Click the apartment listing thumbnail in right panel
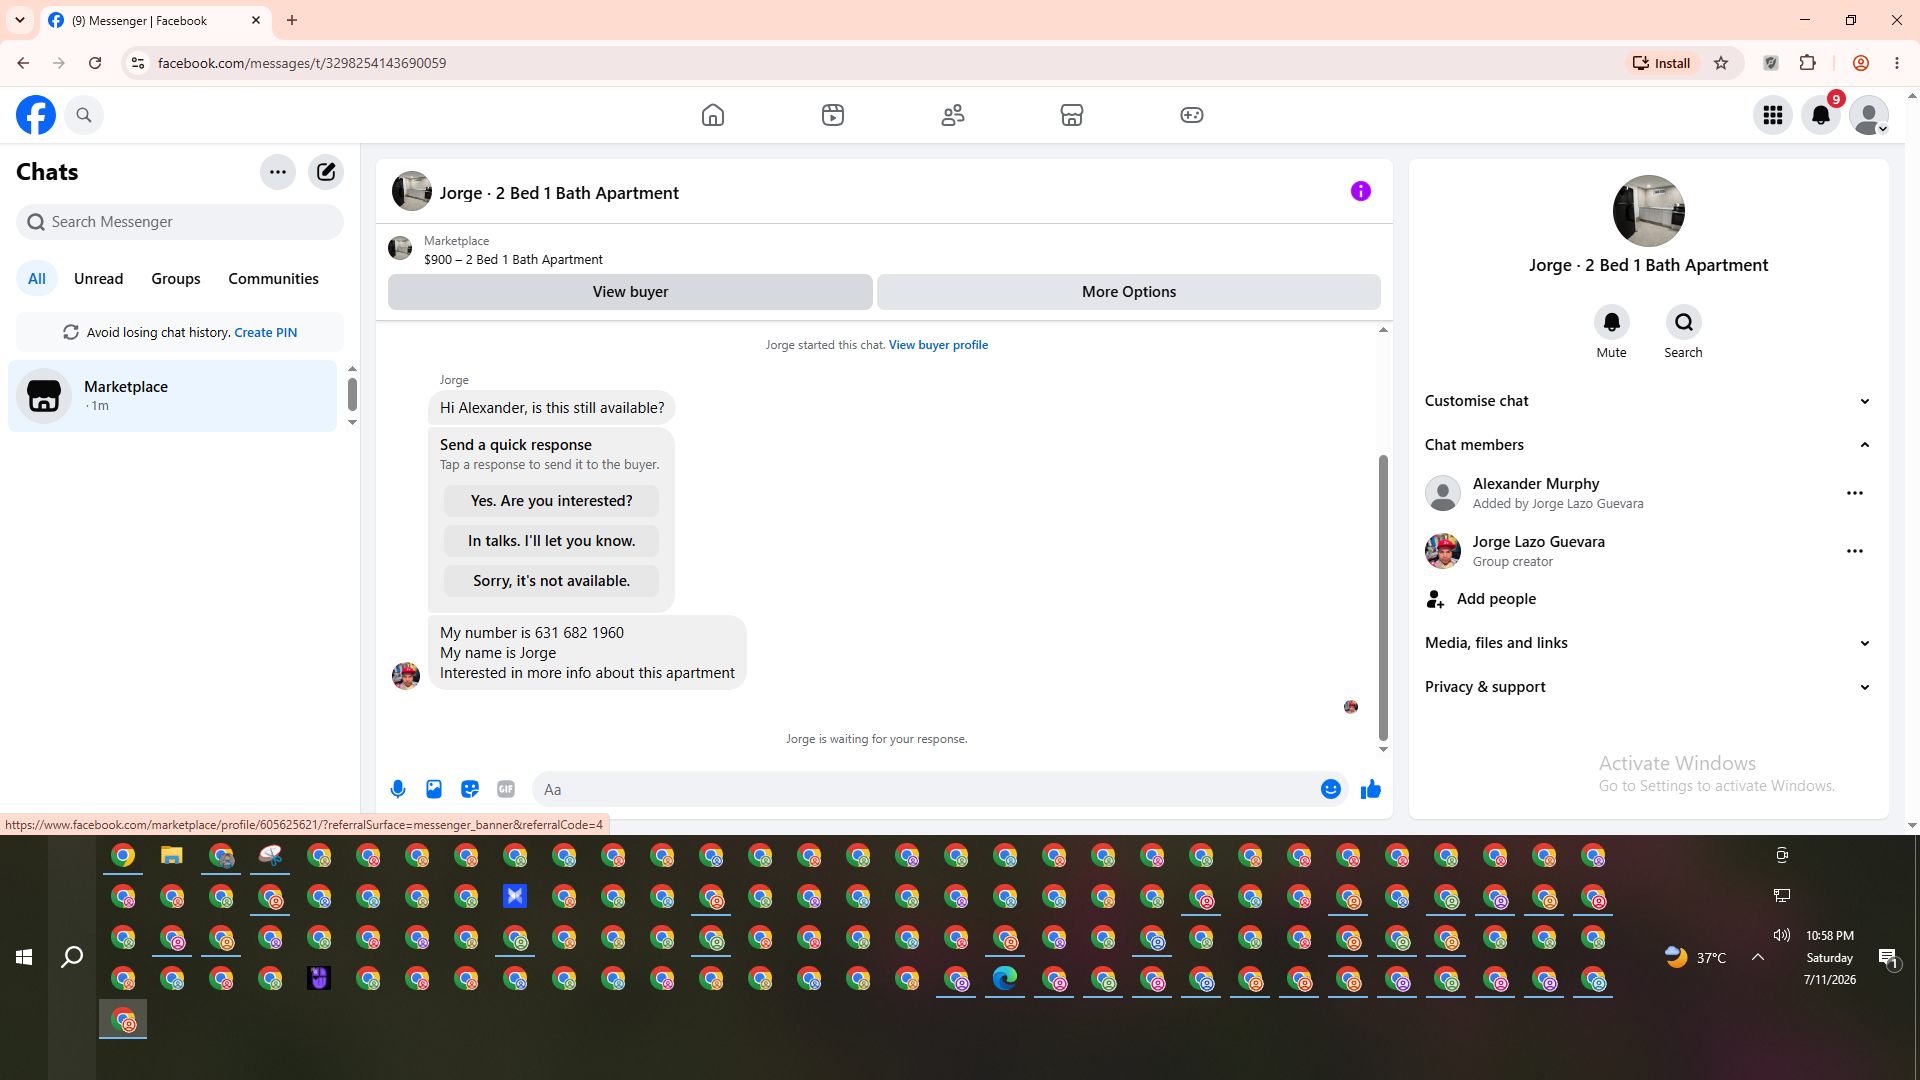This screenshot has width=1920, height=1080. pyautogui.click(x=1649, y=211)
